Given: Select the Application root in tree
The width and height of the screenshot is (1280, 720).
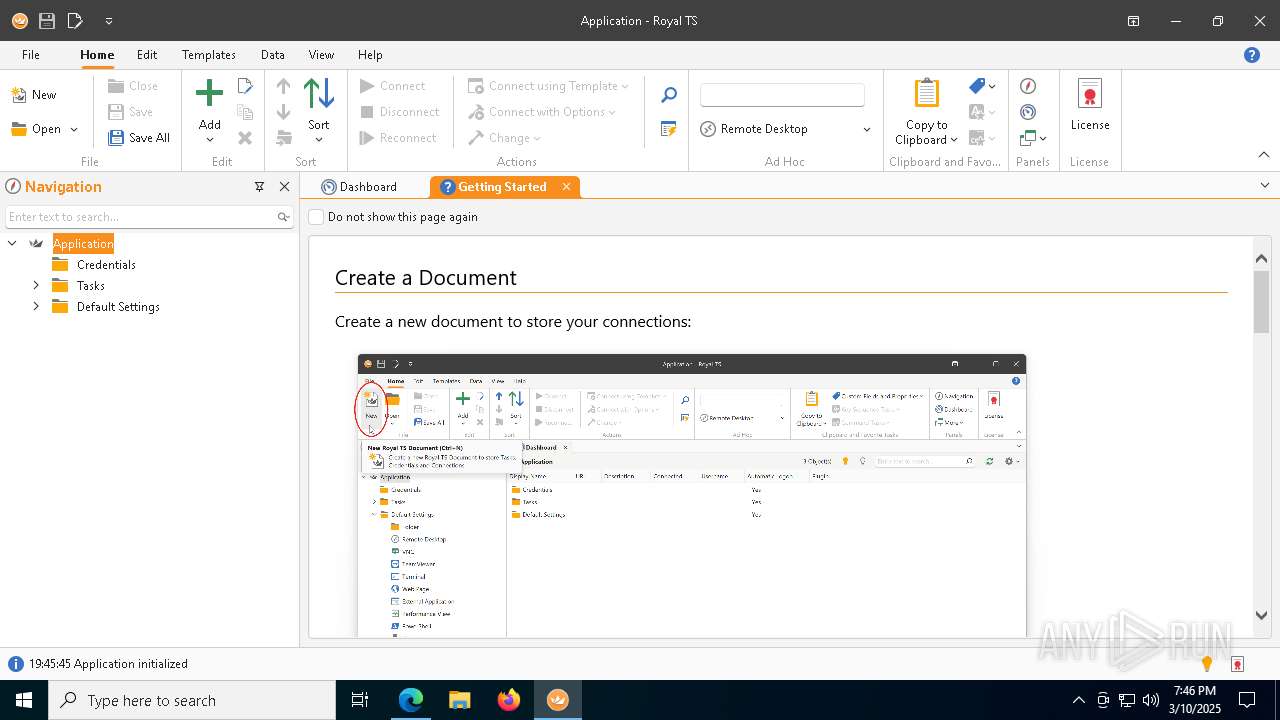Looking at the screenshot, I should (83, 244).
